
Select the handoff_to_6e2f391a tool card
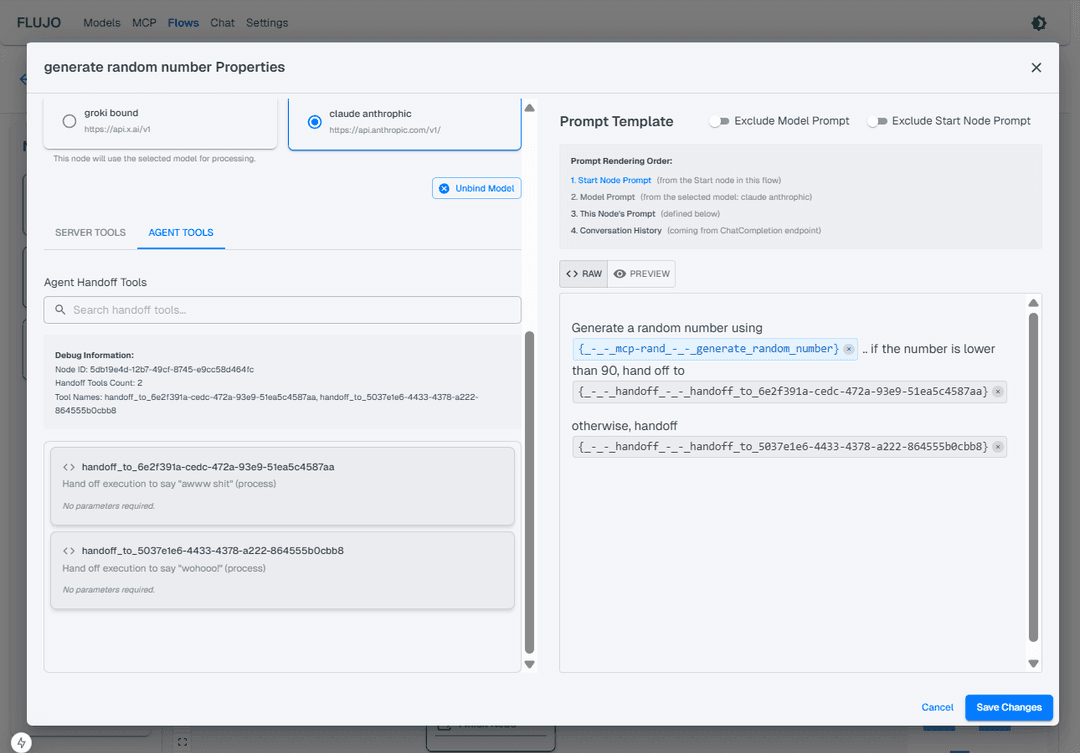pyautogui.click(x=282, y=486)
